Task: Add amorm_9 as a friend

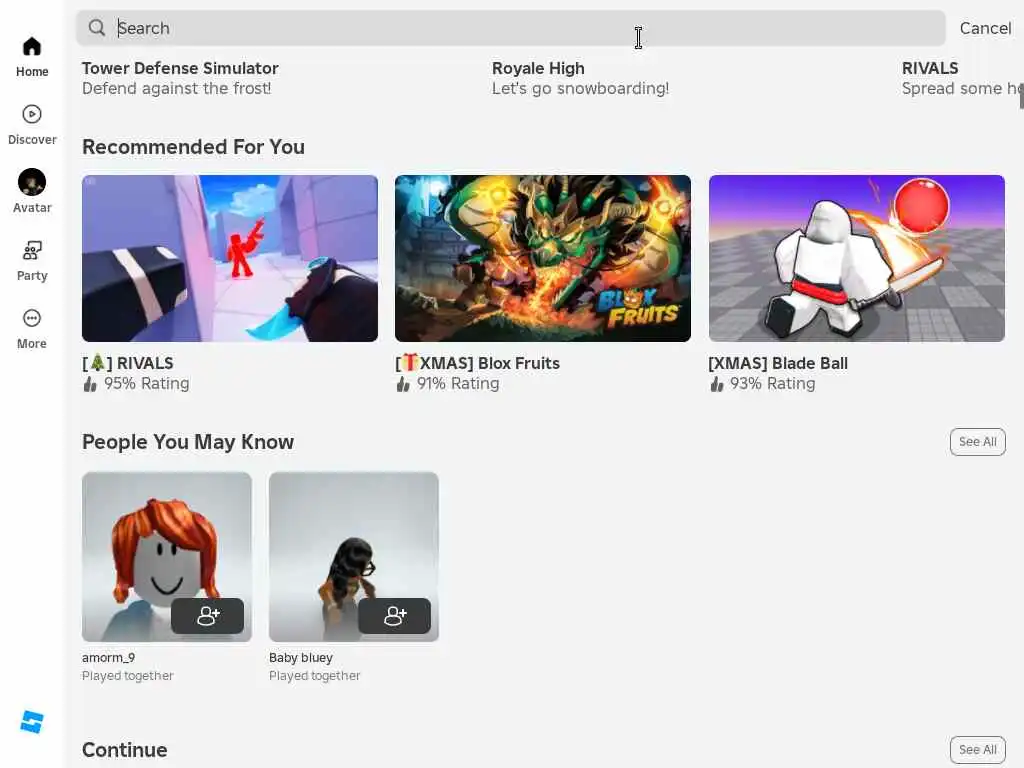Action: coord(208,615)
